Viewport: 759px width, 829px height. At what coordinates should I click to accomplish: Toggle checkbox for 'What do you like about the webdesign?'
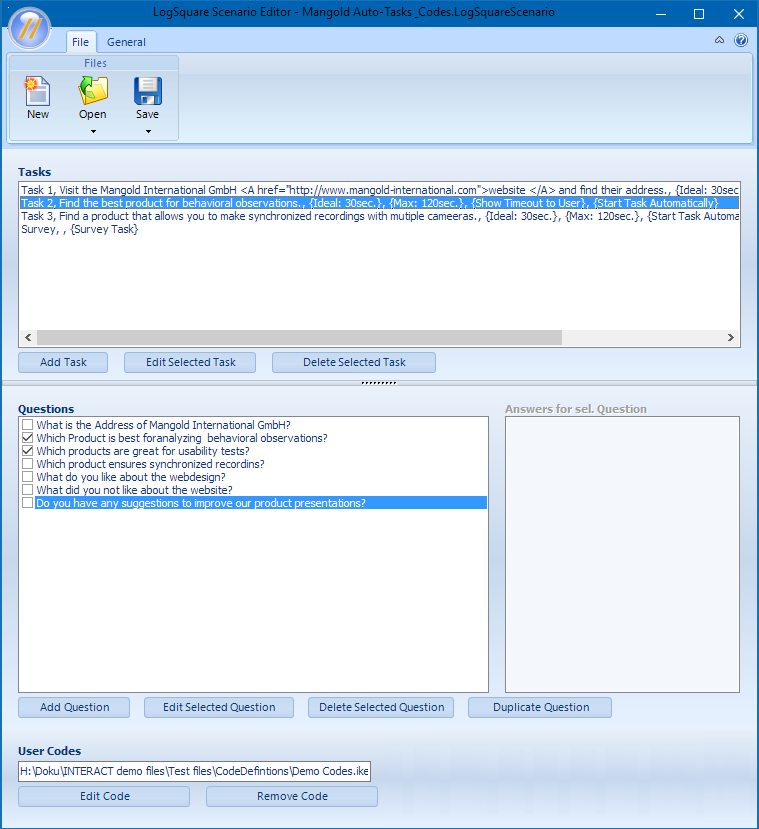tap(27, 477)
